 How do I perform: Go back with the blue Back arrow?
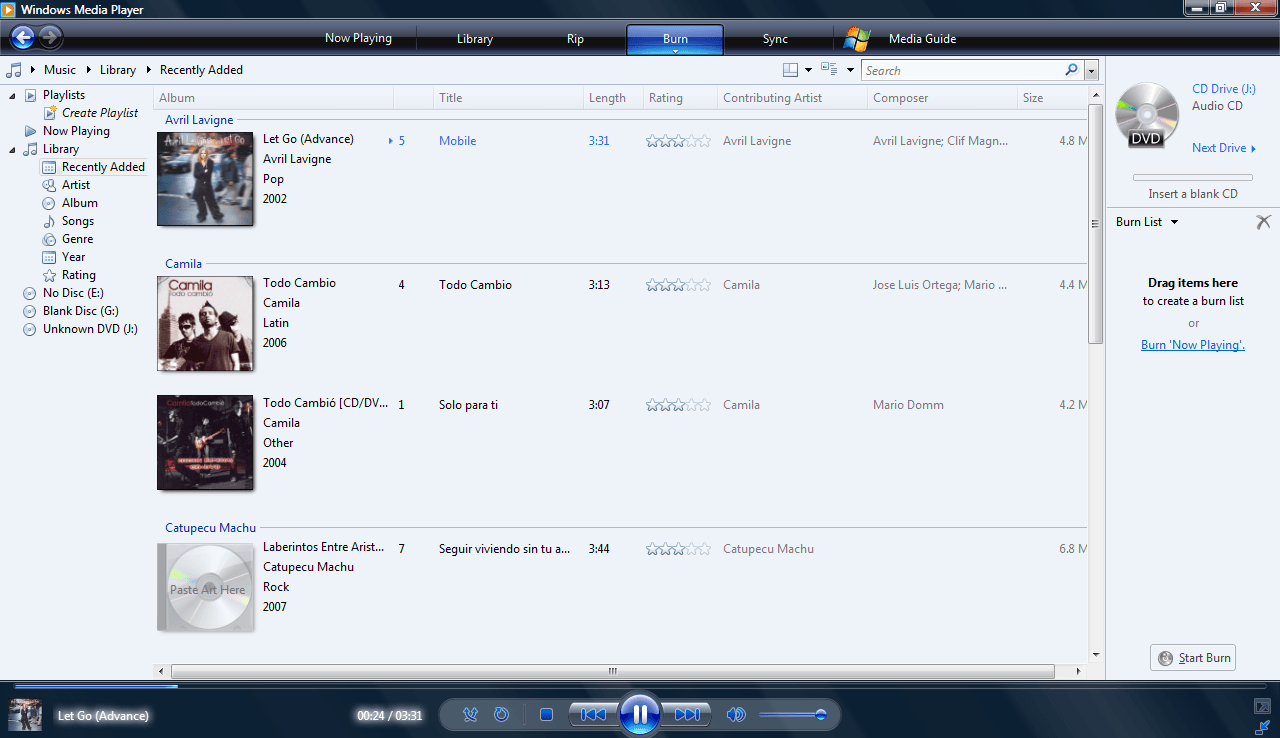[23, 38]
